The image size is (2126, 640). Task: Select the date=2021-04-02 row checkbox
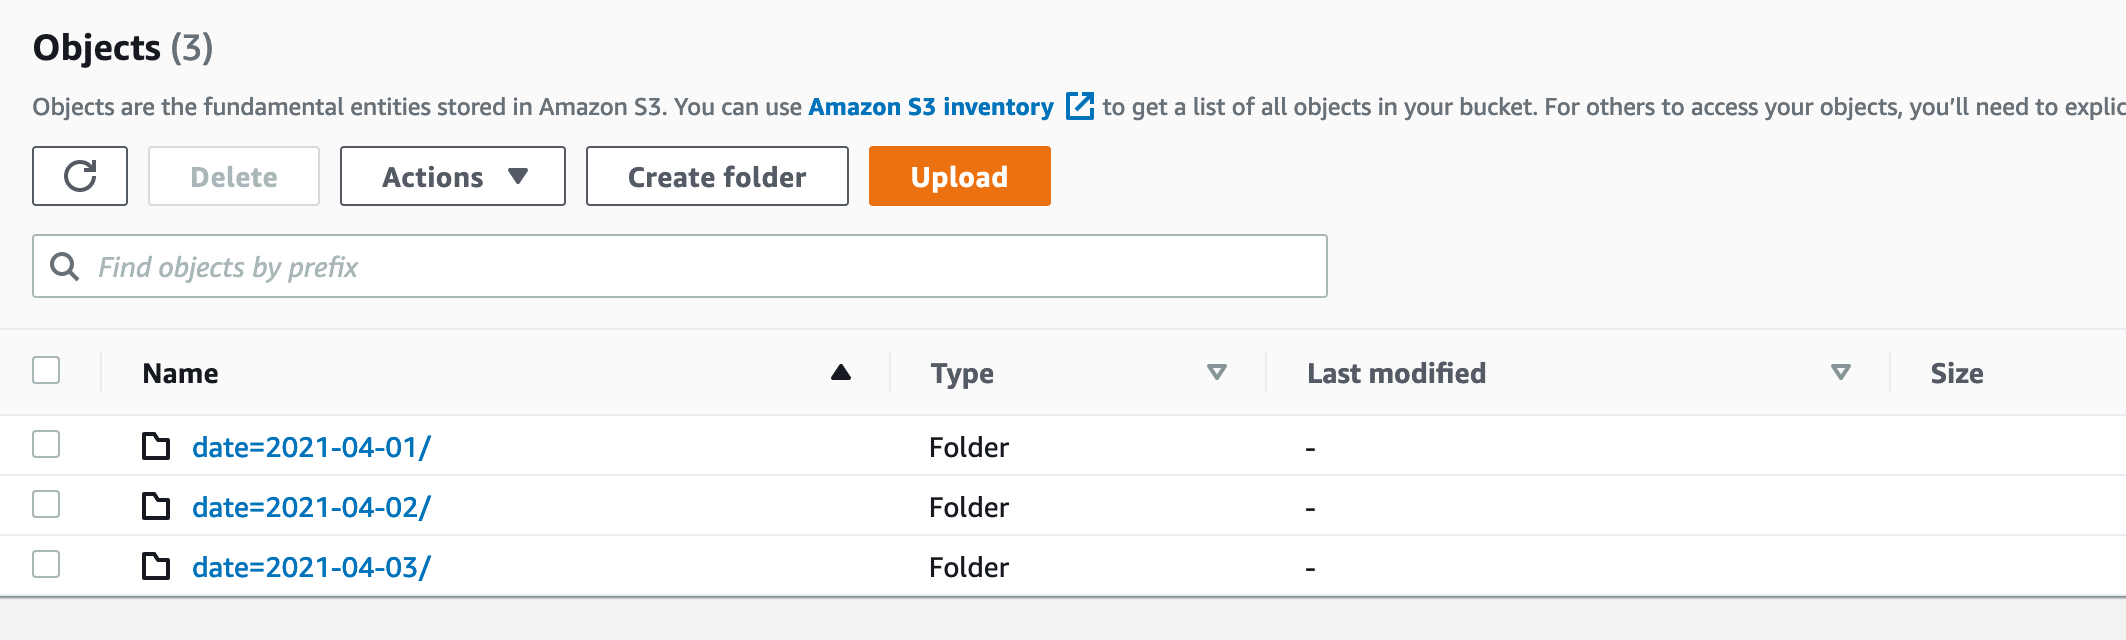[x=46, y=504]
